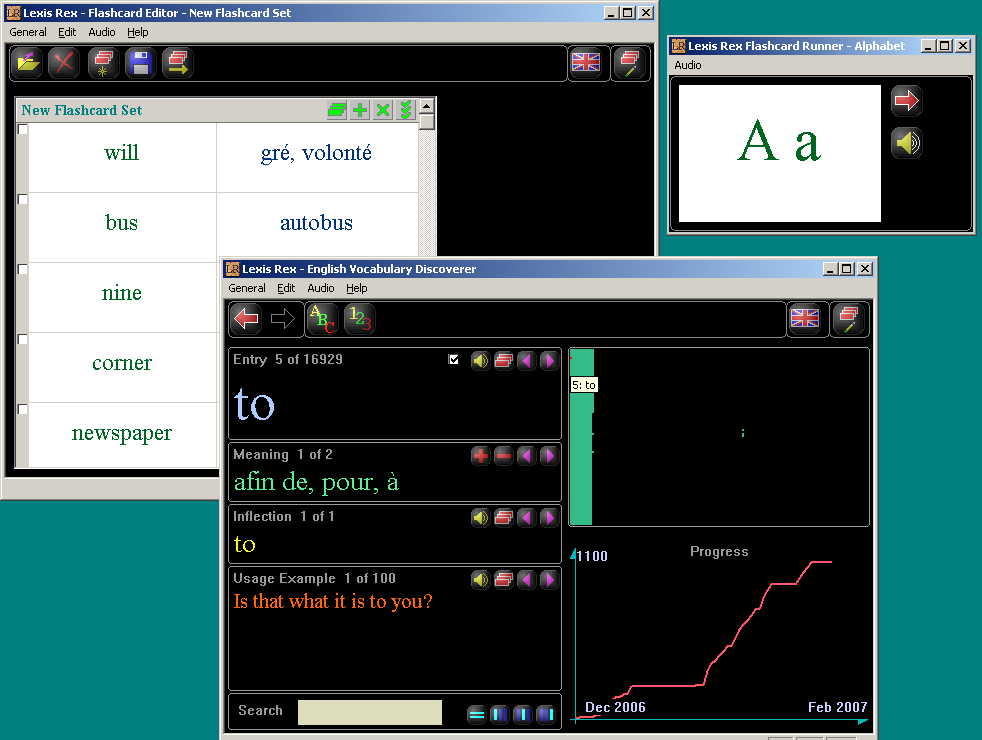Open the Edit menu in Flashcard Editor
982x740 pixels.
coord(67,32)
